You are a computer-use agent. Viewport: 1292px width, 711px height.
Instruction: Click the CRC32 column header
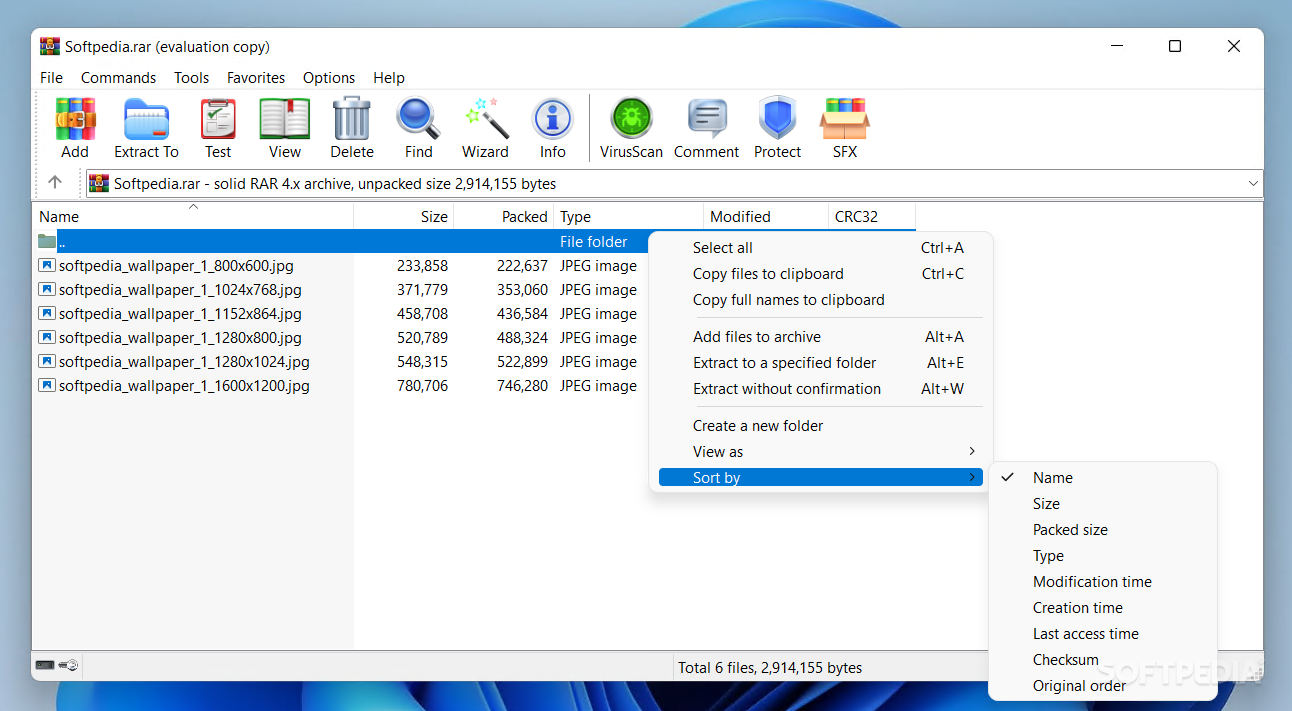pos(872,216)
